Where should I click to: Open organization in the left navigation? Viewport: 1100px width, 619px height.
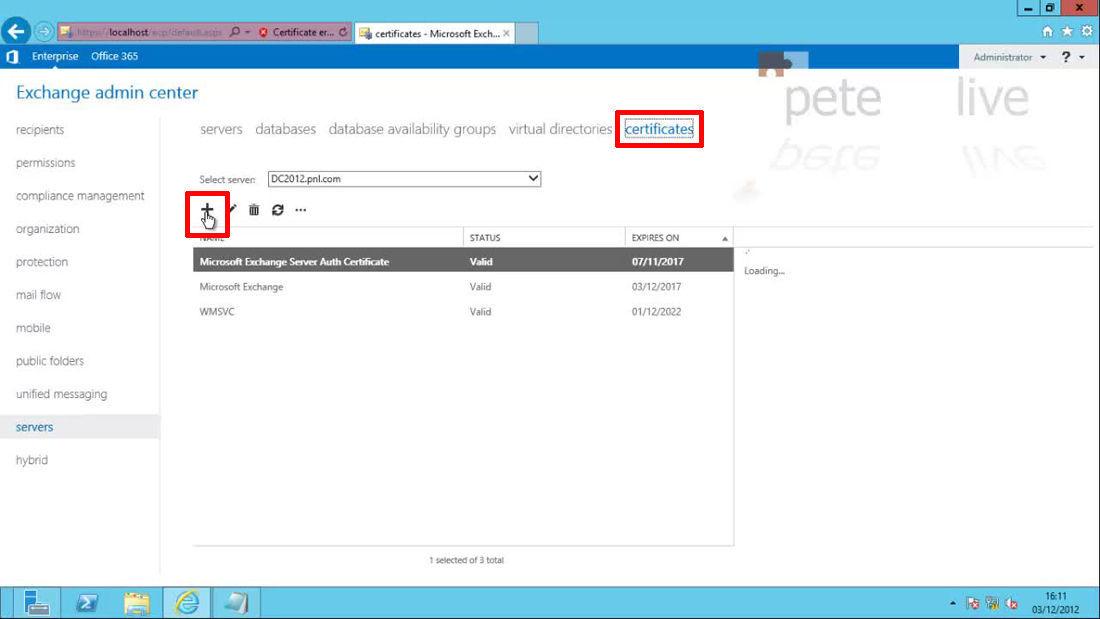coord(48,229)
